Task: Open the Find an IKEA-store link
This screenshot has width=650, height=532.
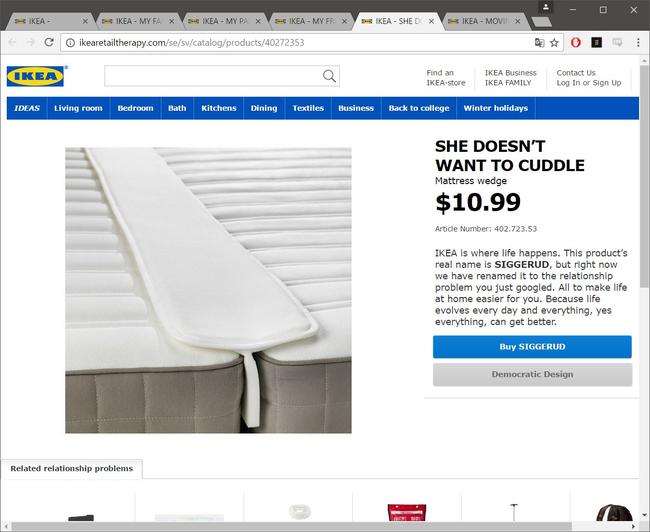Action: click(446, 78)
